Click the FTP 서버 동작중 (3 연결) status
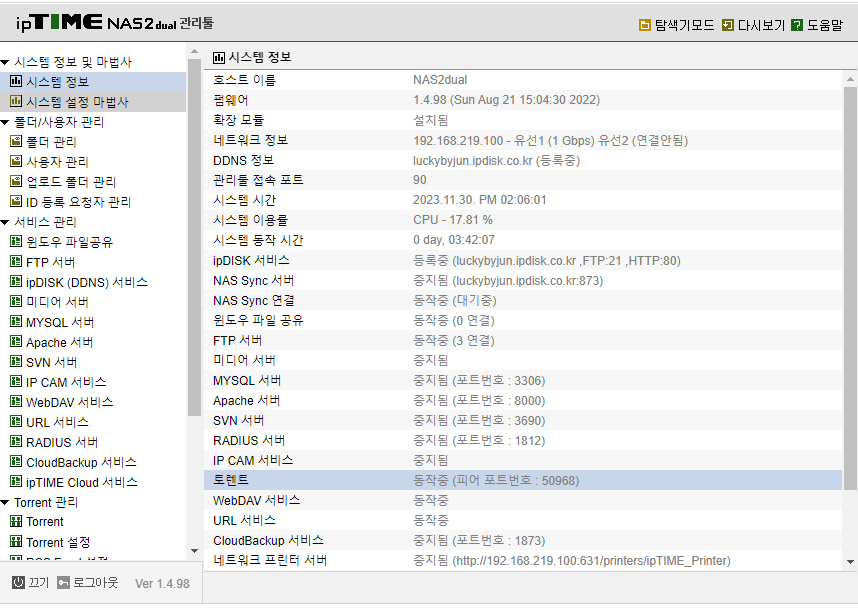Image resolution: width=858 pixels, height=610 pixels. click(454, 340)
